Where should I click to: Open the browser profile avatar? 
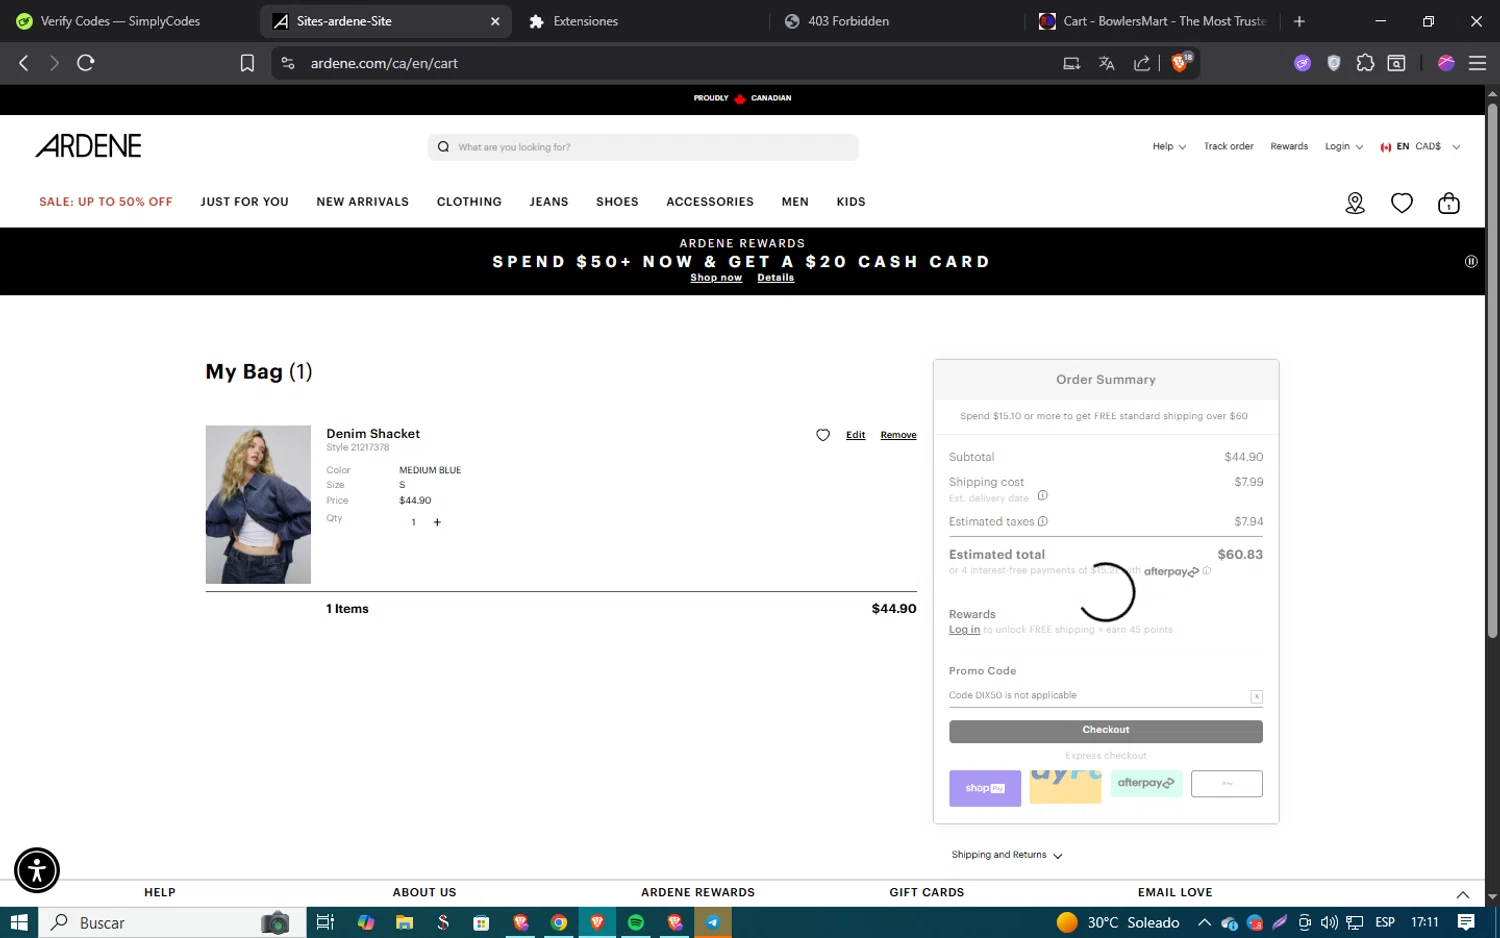click(x=1446, y=63)
